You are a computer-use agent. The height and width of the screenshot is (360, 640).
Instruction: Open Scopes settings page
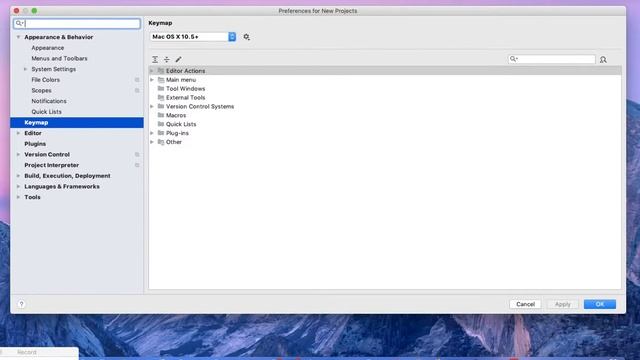pos(41,91)
